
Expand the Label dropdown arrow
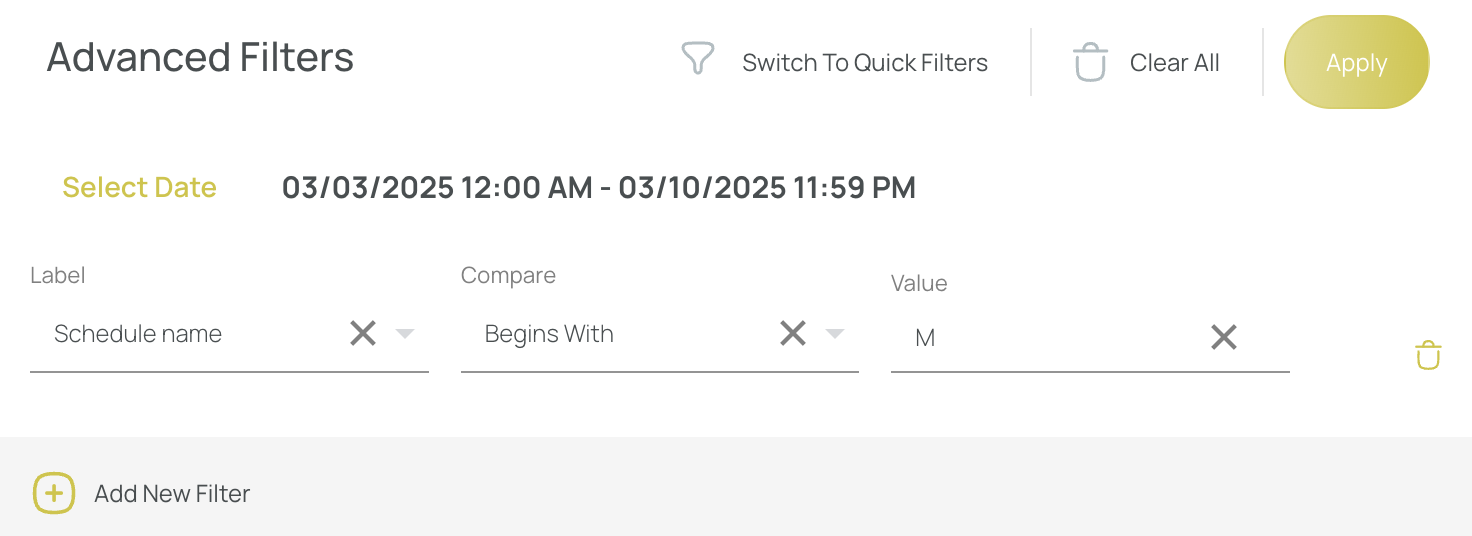(x=405, y=334)
